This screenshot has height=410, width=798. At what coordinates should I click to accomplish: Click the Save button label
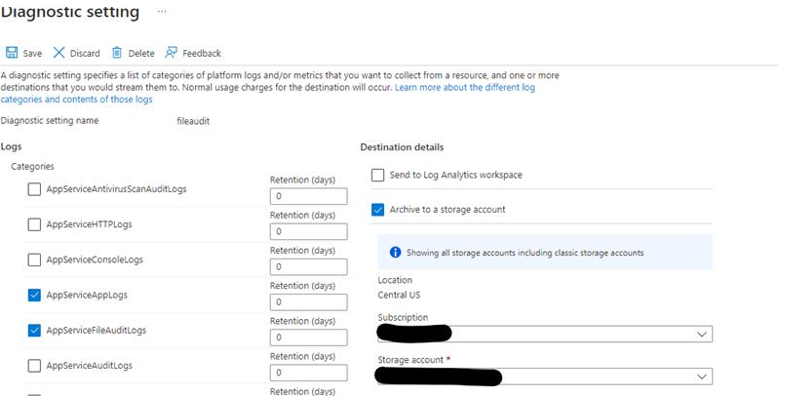click(x=32, y=53)
